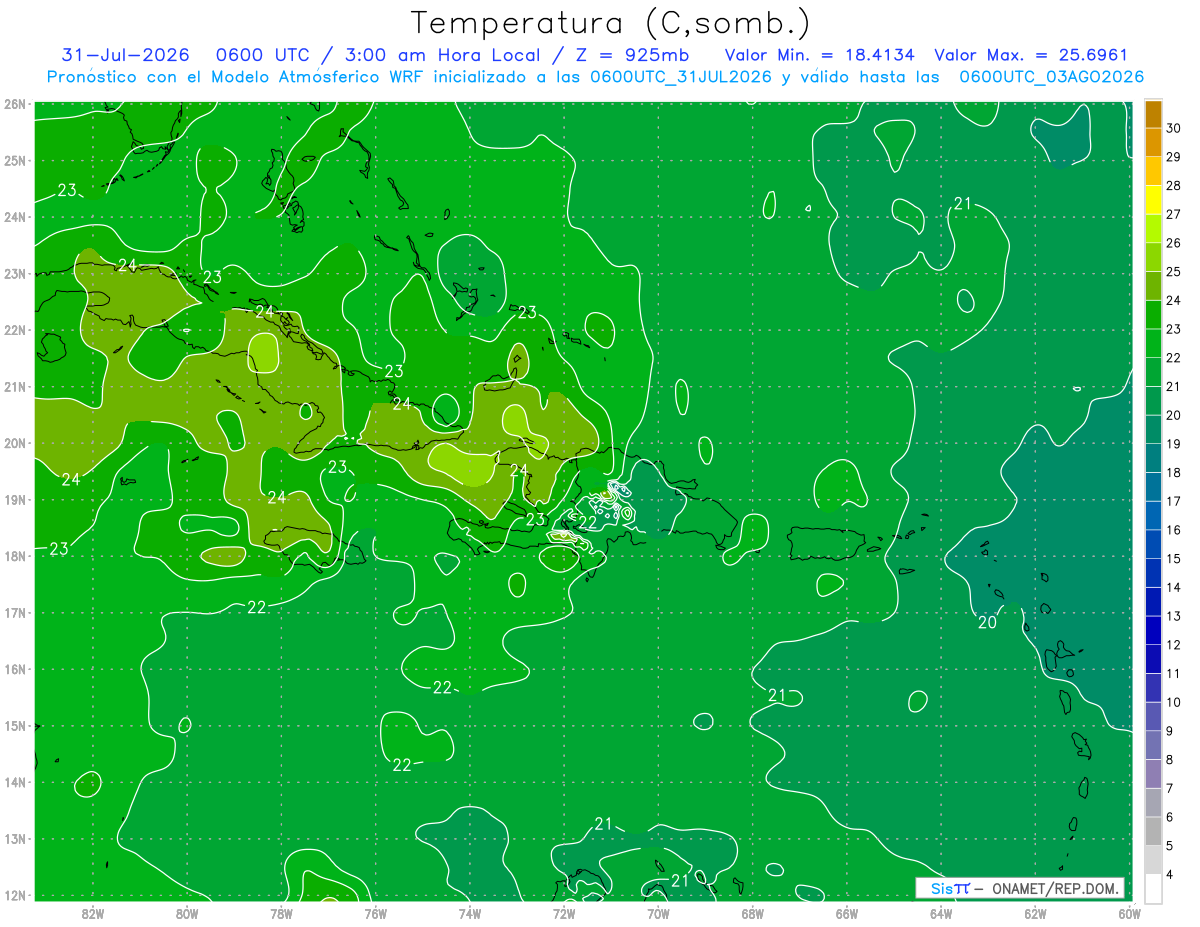Click the '26' label on color bar
This screenshot has width=1200, height=927.
[1173, 243]
